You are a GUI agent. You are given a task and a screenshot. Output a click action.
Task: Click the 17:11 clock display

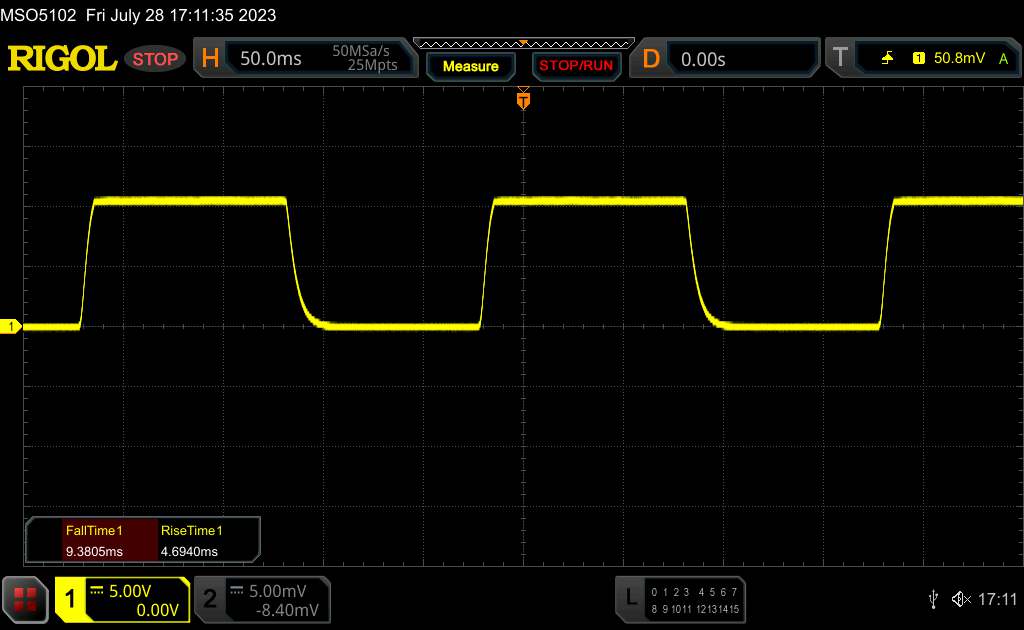997,599
